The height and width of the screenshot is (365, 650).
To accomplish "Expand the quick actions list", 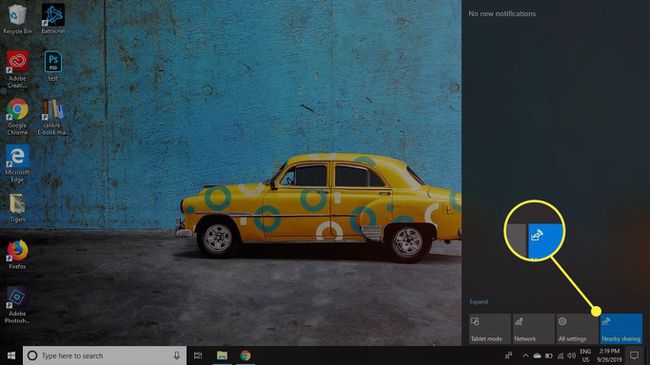I will coord(479,302).
